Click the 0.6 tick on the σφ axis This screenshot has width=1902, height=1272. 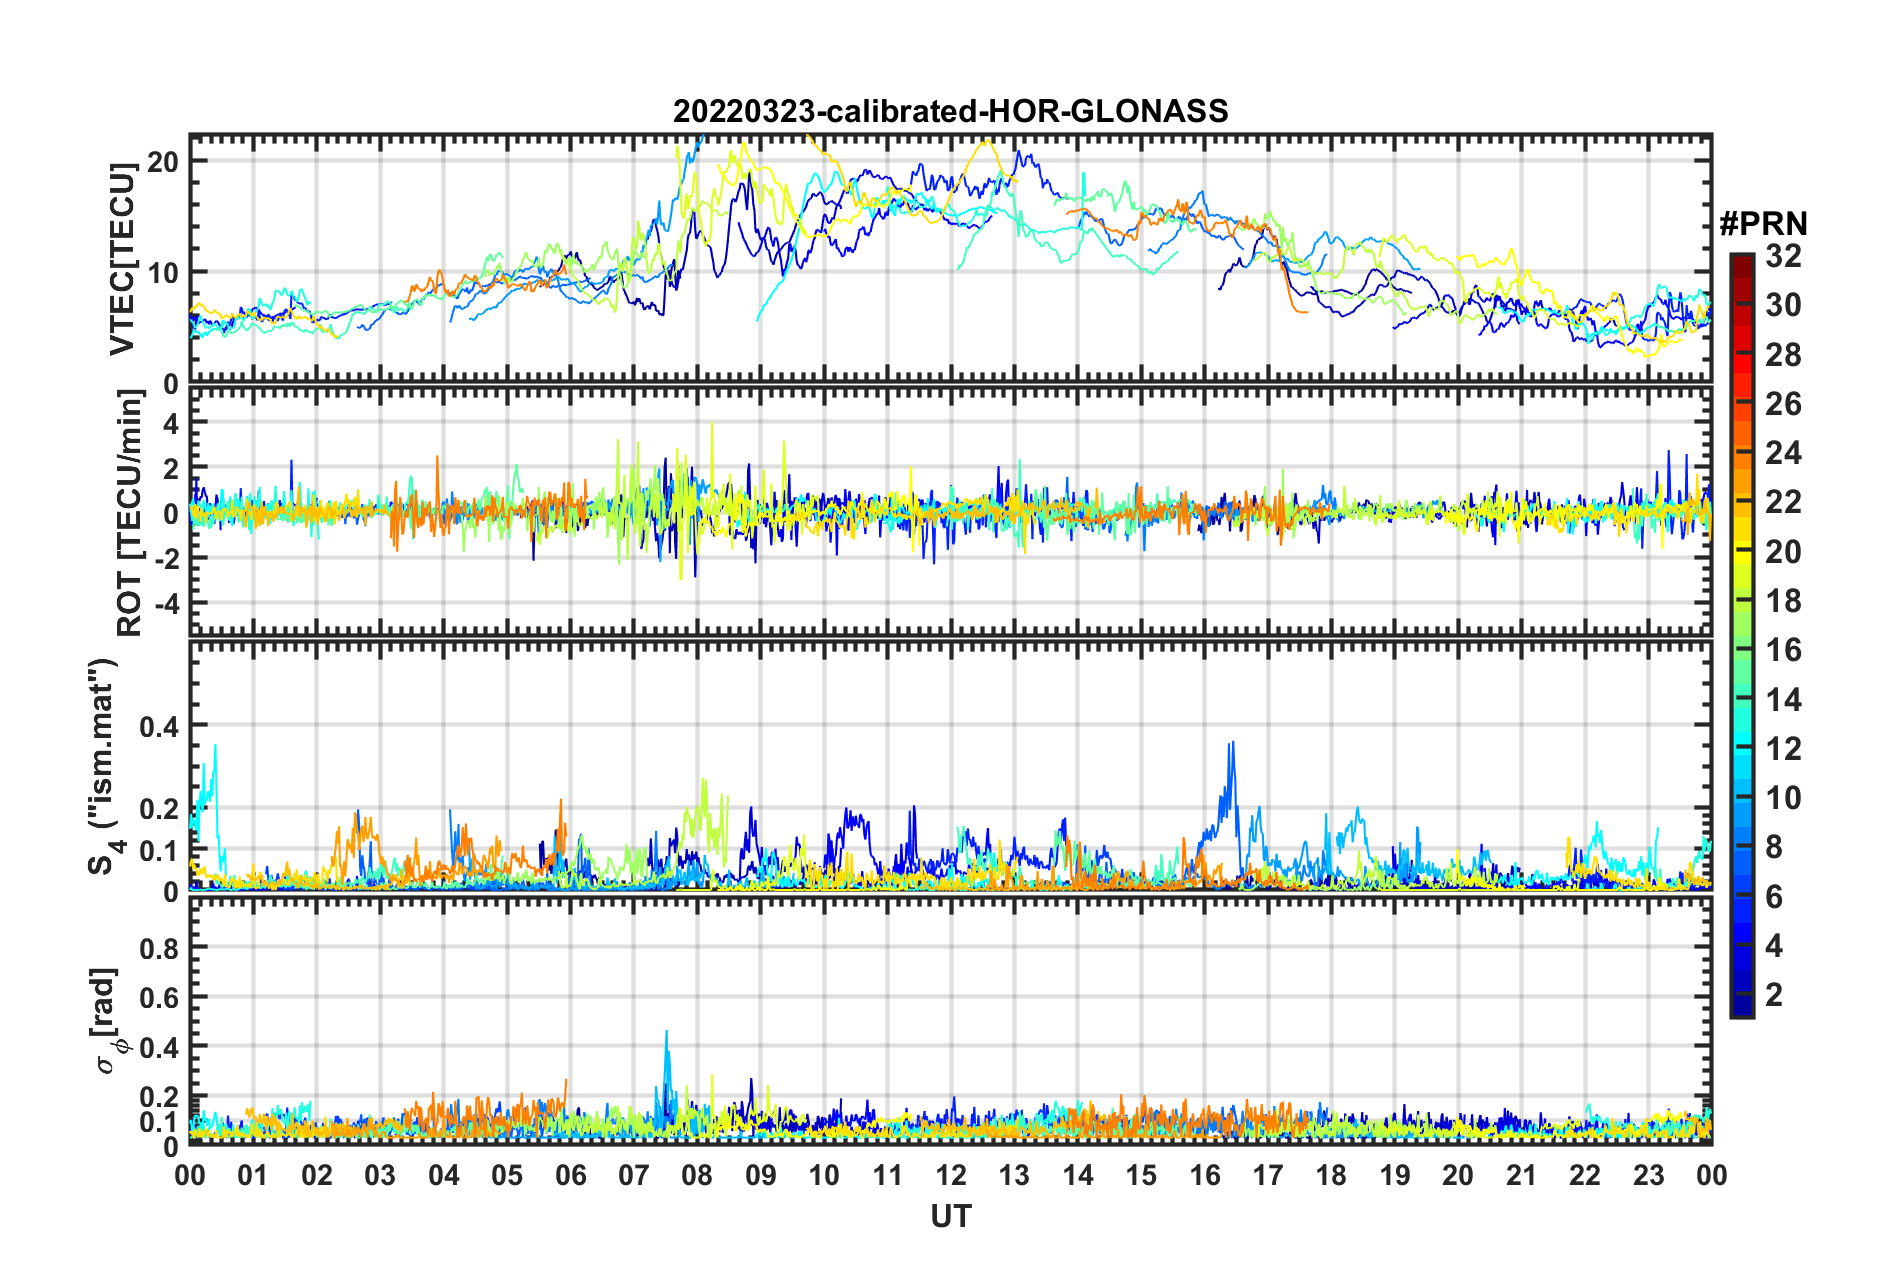pos(160,997)
